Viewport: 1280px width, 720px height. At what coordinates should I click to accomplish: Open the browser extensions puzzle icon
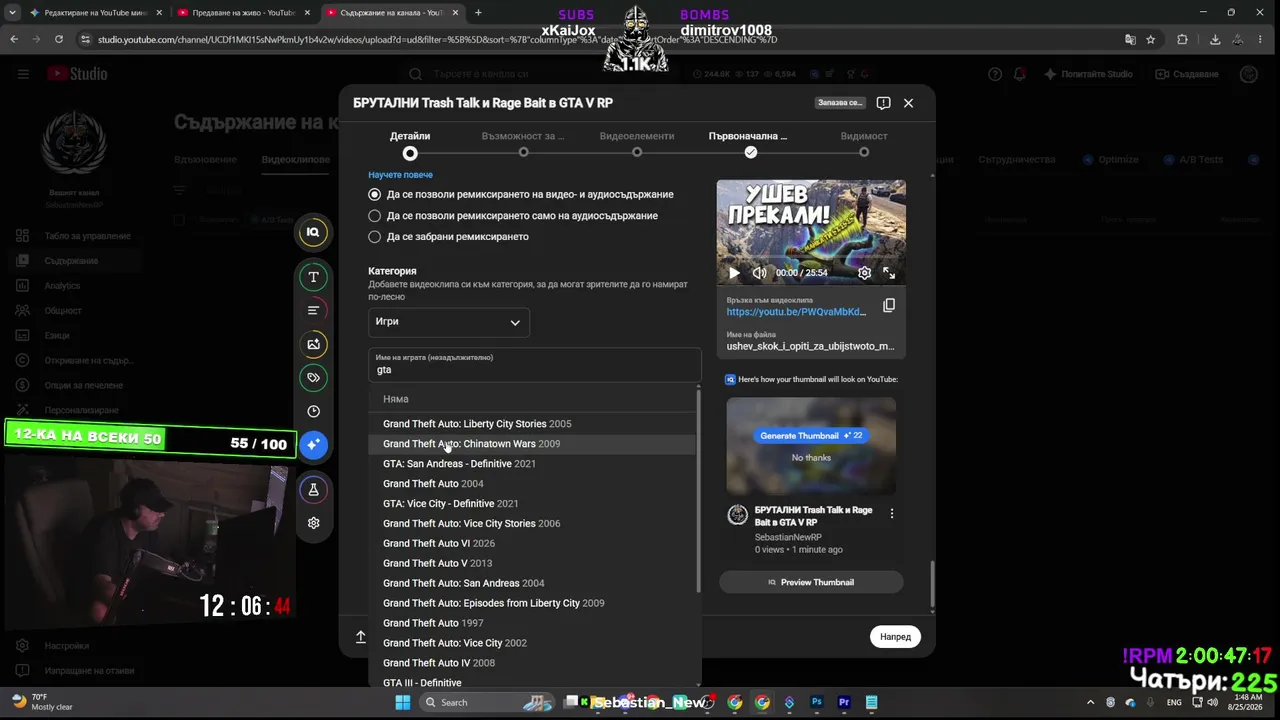(x=1183, y=39)
